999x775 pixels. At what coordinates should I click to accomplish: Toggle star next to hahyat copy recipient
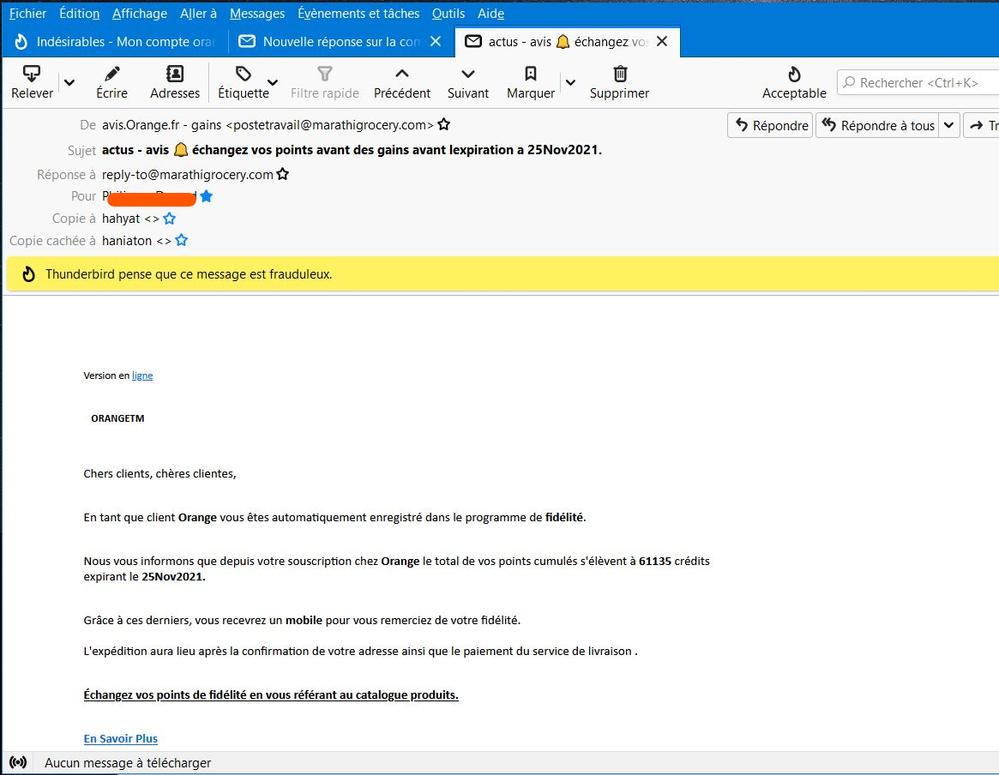(169, 218)
